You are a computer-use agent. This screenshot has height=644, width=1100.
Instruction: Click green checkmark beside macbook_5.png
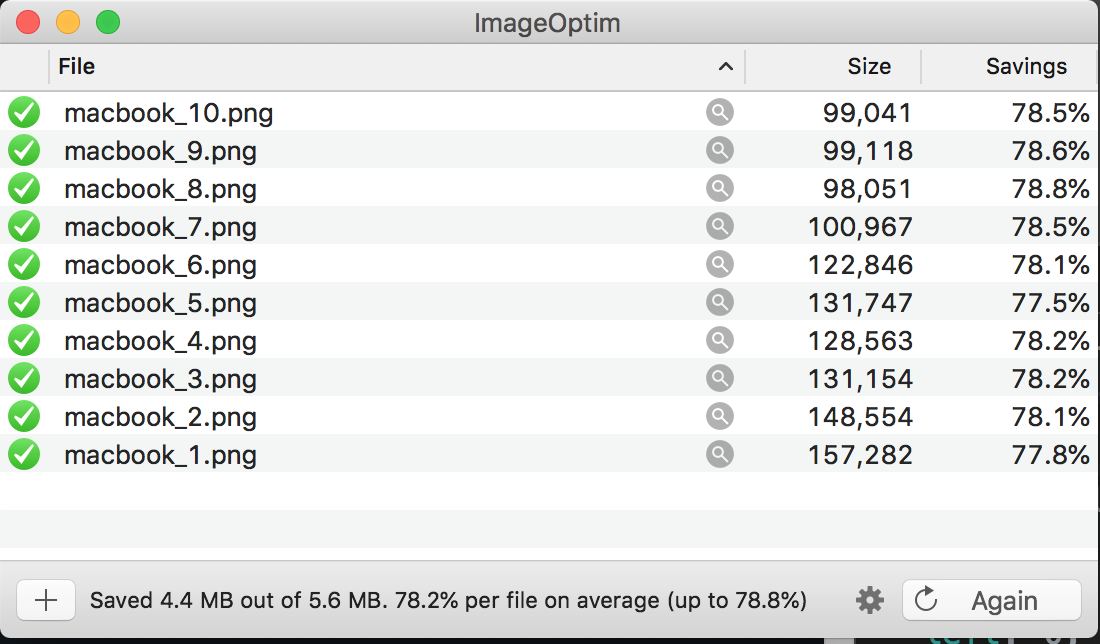click(24, 303)
